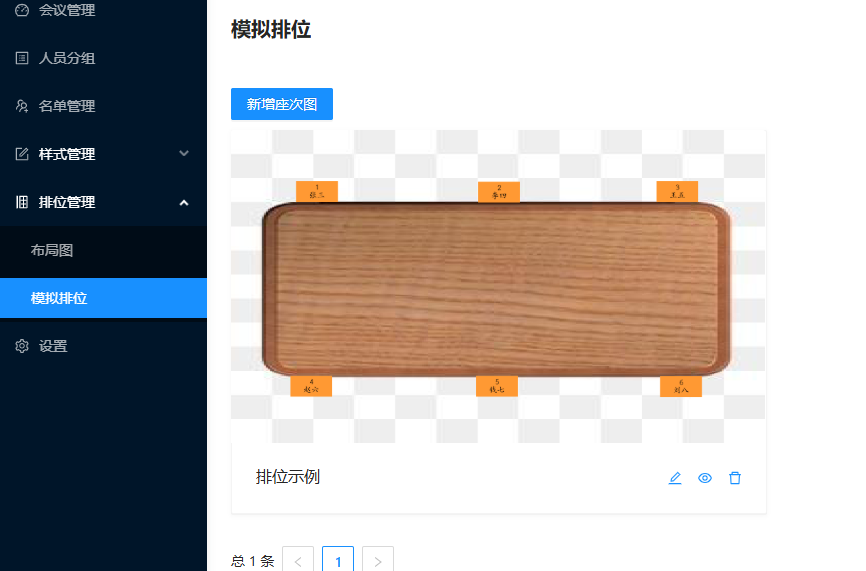Click the 会议管理 dashboard icon
Image resolution: width=866 pixels, height=571 pixels.
click(x=22, y=10)
